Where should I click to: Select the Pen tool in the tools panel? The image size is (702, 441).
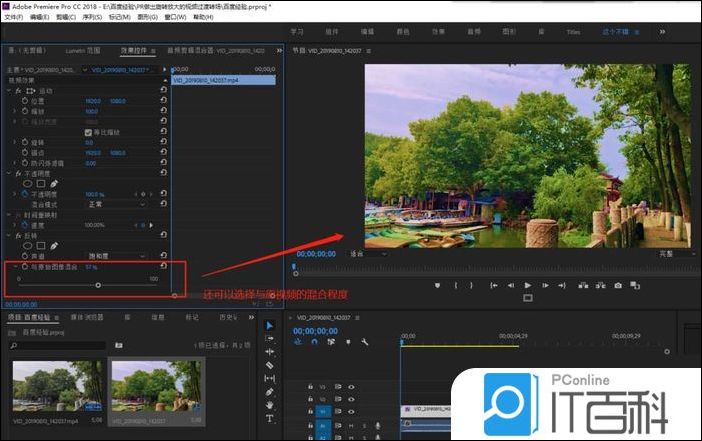(x=270, y=391)
